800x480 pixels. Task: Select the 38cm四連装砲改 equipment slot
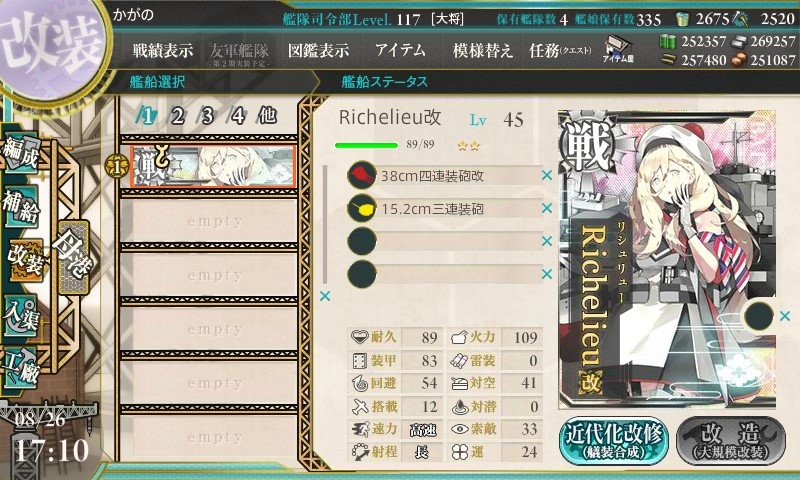(444, 176)
